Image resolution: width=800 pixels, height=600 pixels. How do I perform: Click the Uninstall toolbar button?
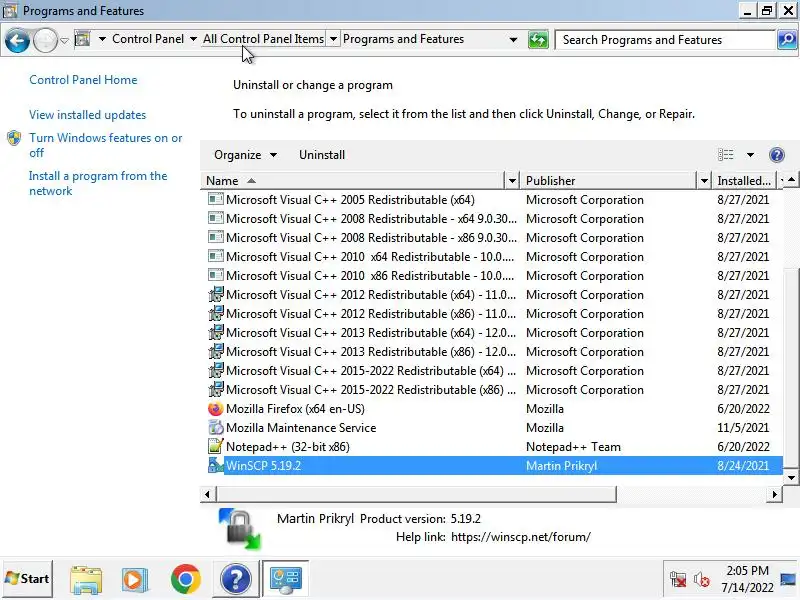pyautogui.click(x=322, y=155)
